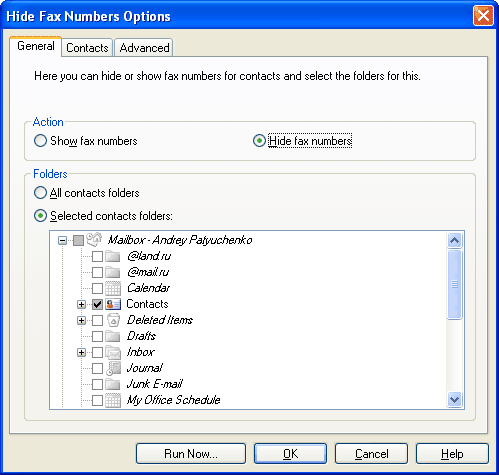Open the Contacts tab
This screenshot has width=499, height=475.
87,48
